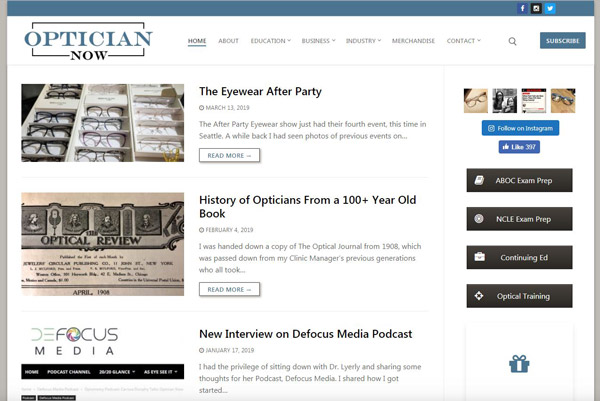Open the eyeglasses trays article thumbnail

[x=103, y=123]
